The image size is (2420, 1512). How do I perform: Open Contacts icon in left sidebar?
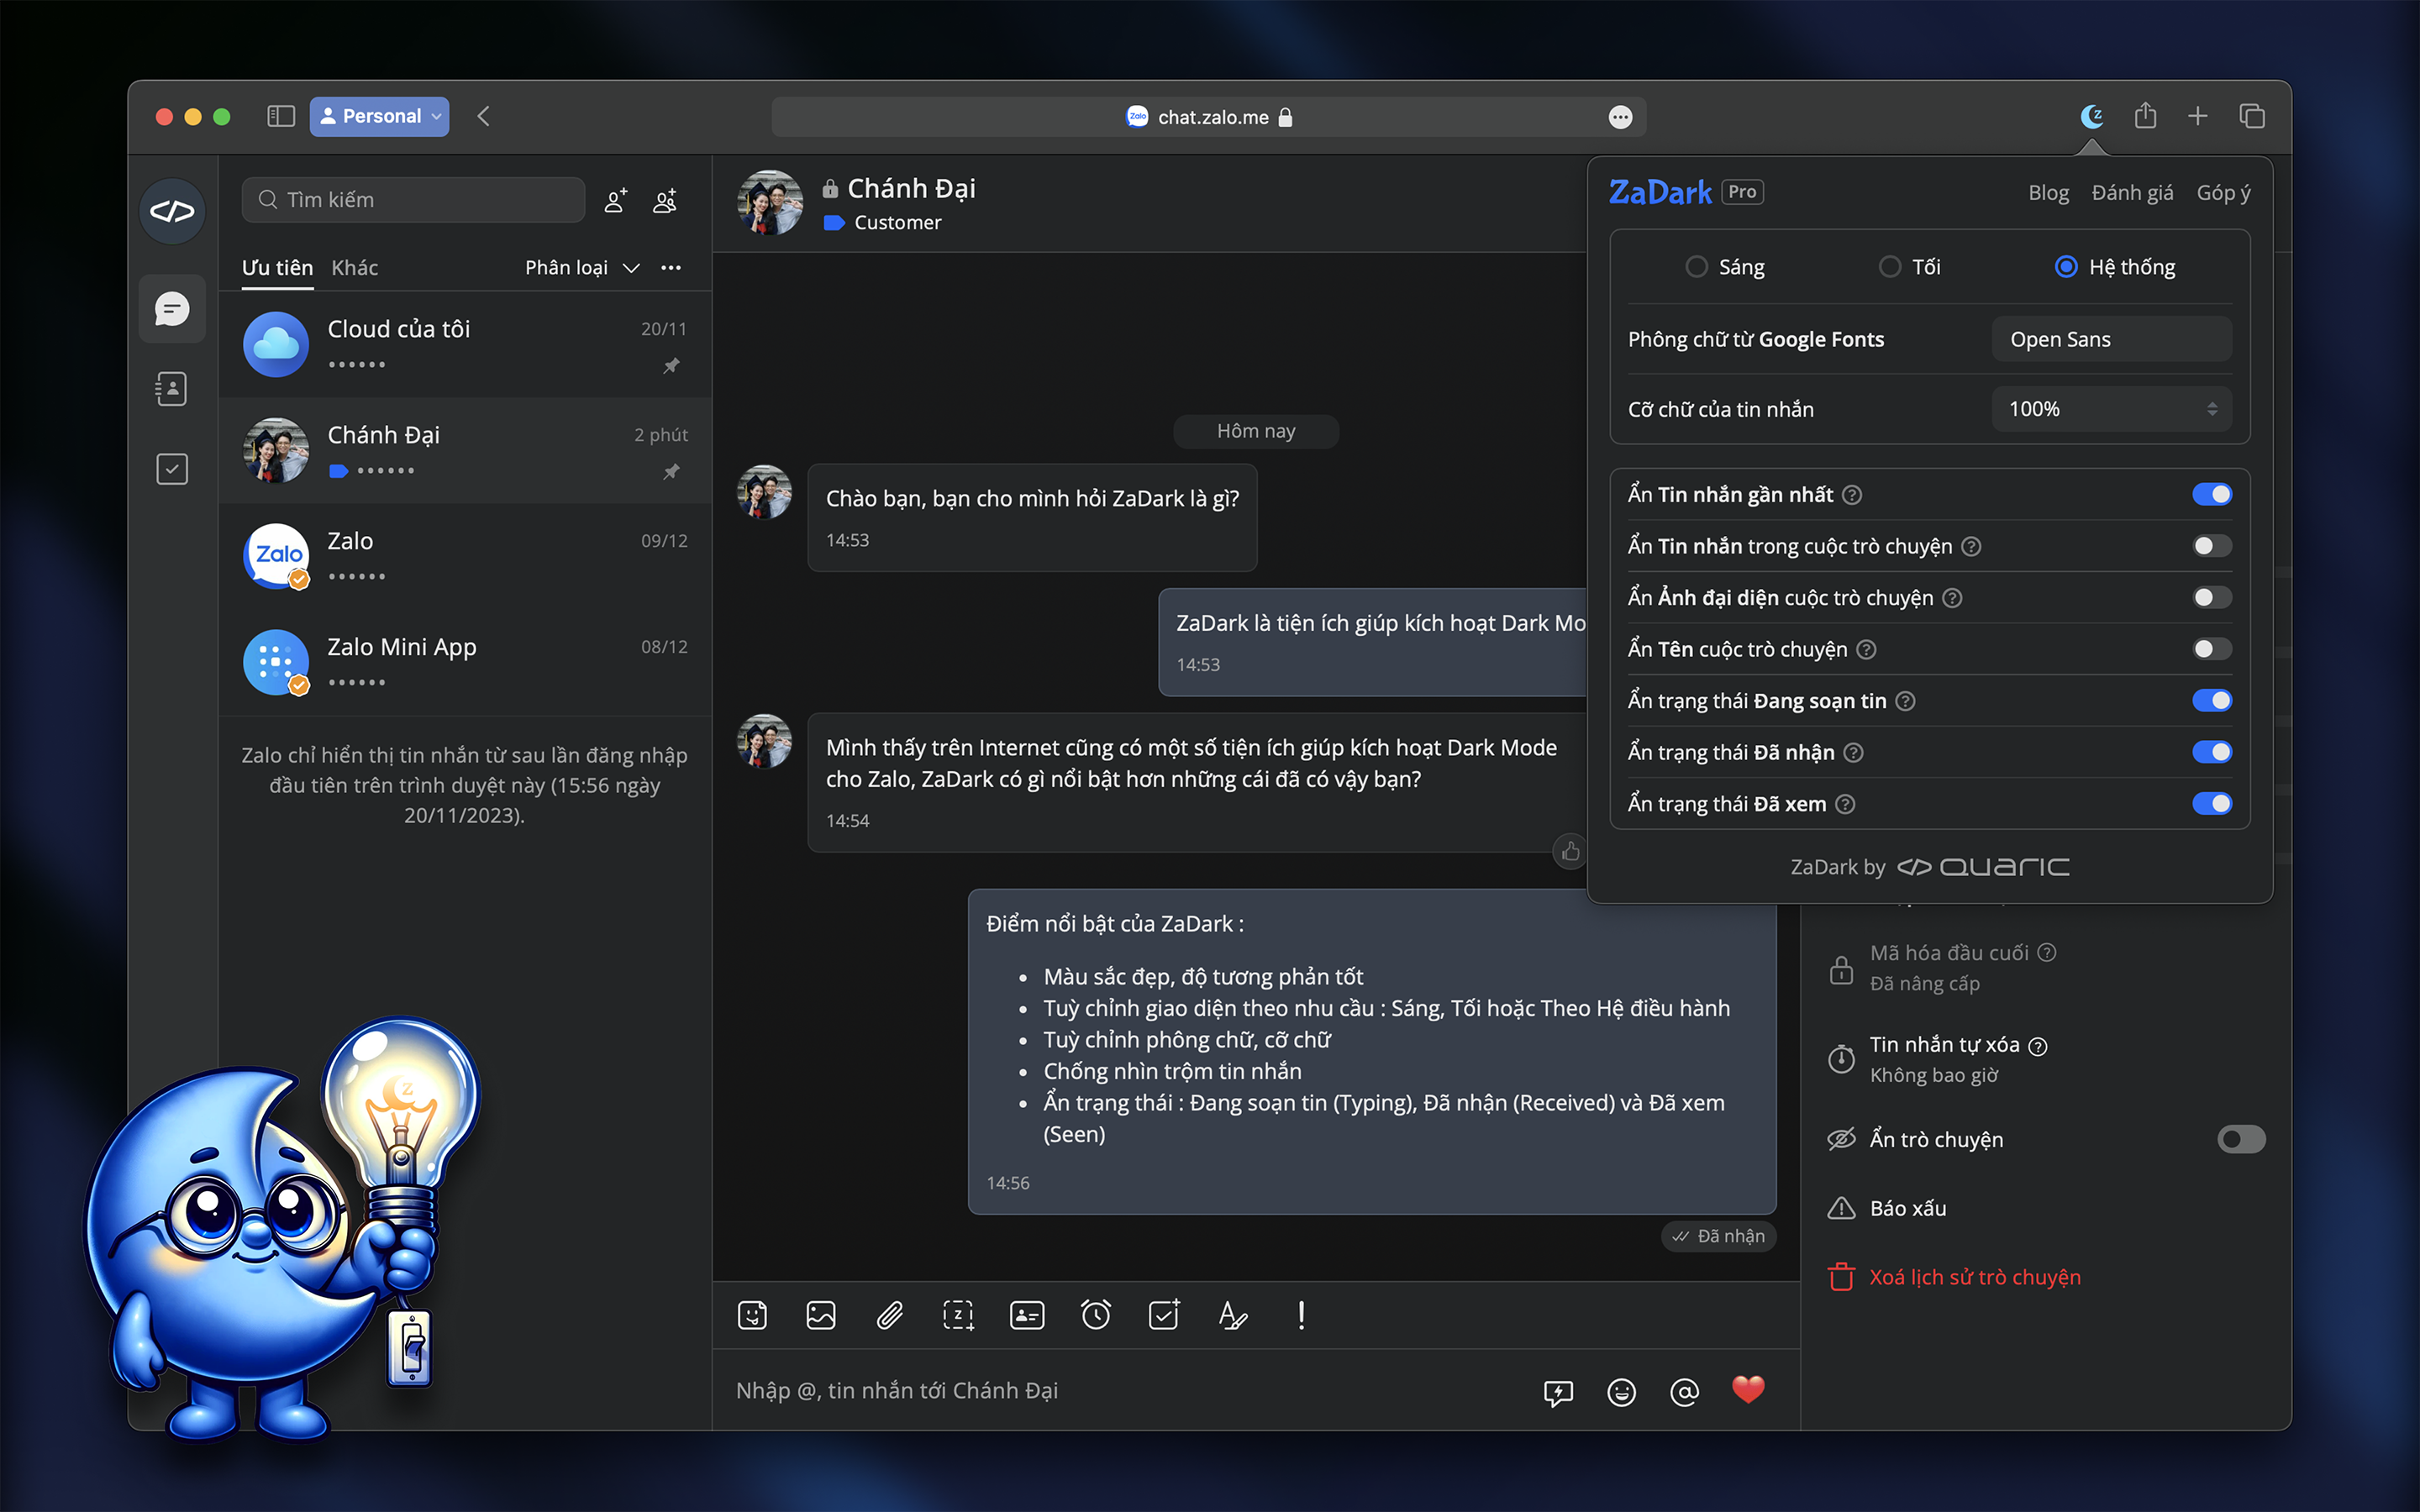pyautogui.click(x=172, y=389)
